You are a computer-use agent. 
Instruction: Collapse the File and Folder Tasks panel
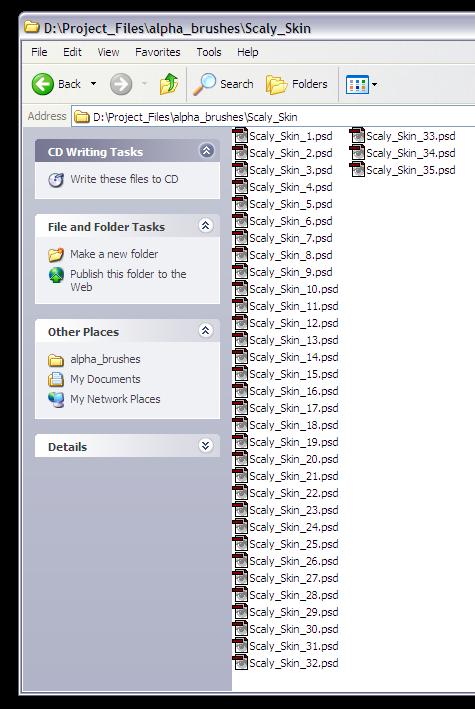[x=205, y=225]
